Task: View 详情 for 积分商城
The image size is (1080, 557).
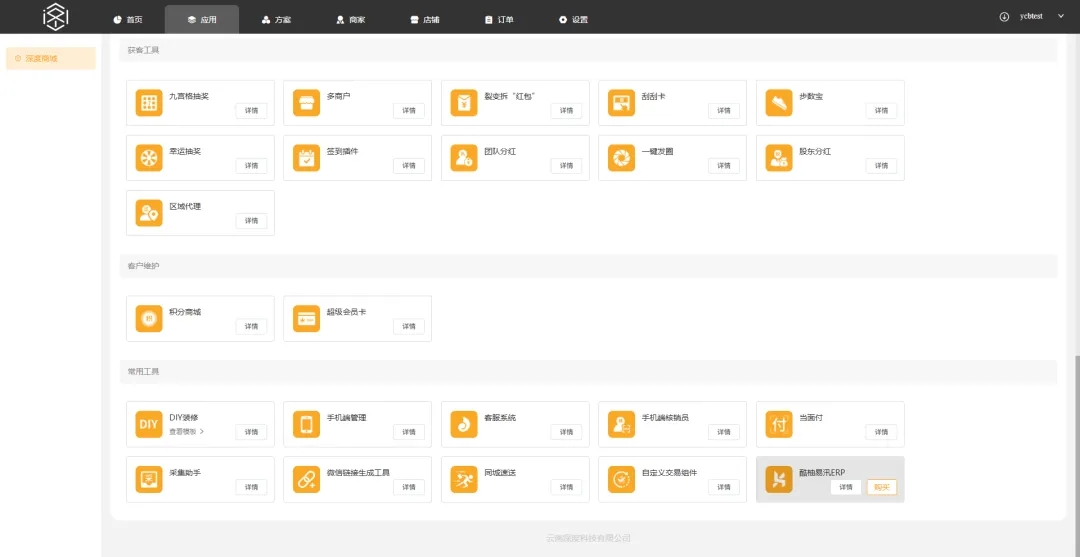Action: [251, 326]
